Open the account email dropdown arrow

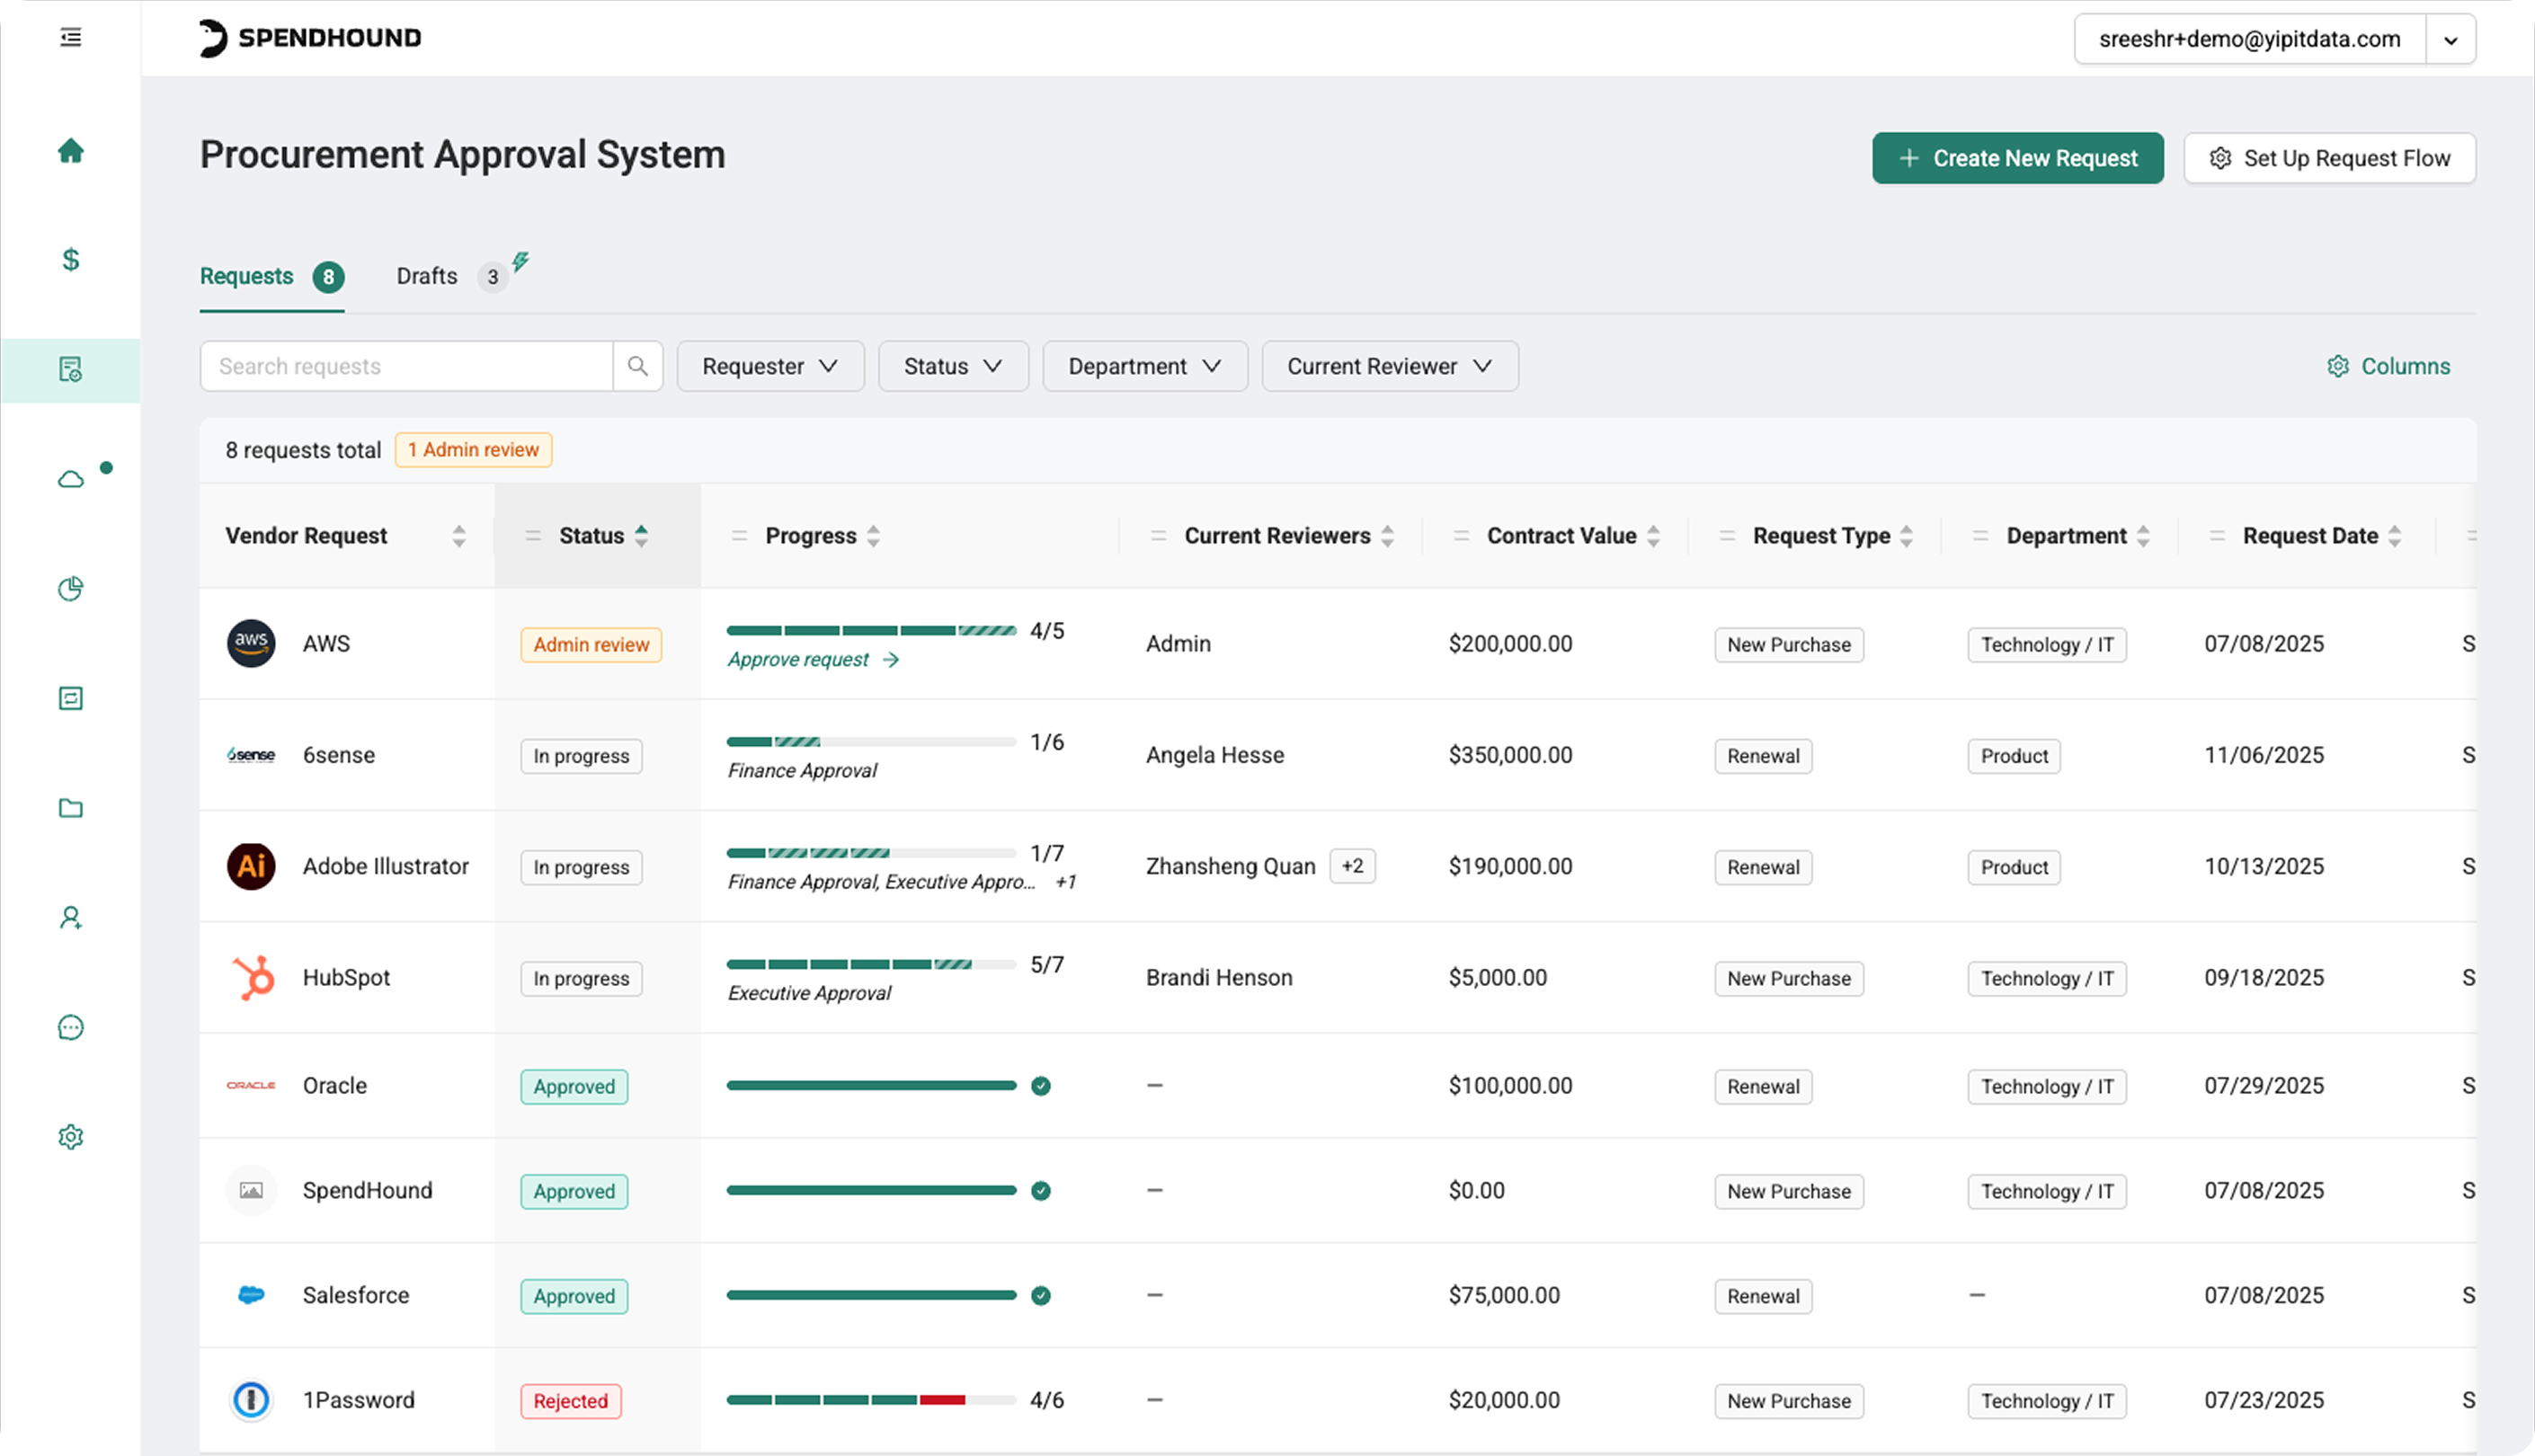[x=2450, y=40]
